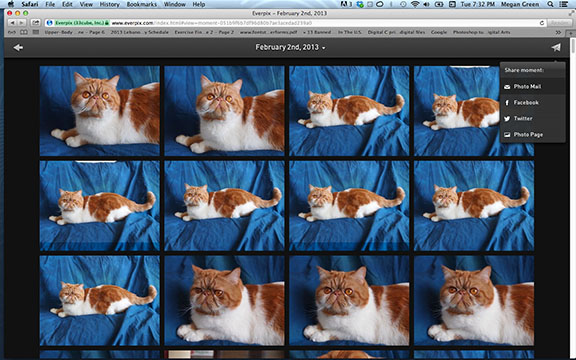This screenshot has height=360, width=576.
Task: Open Reading List glasses icon
Action: [12, 32]
